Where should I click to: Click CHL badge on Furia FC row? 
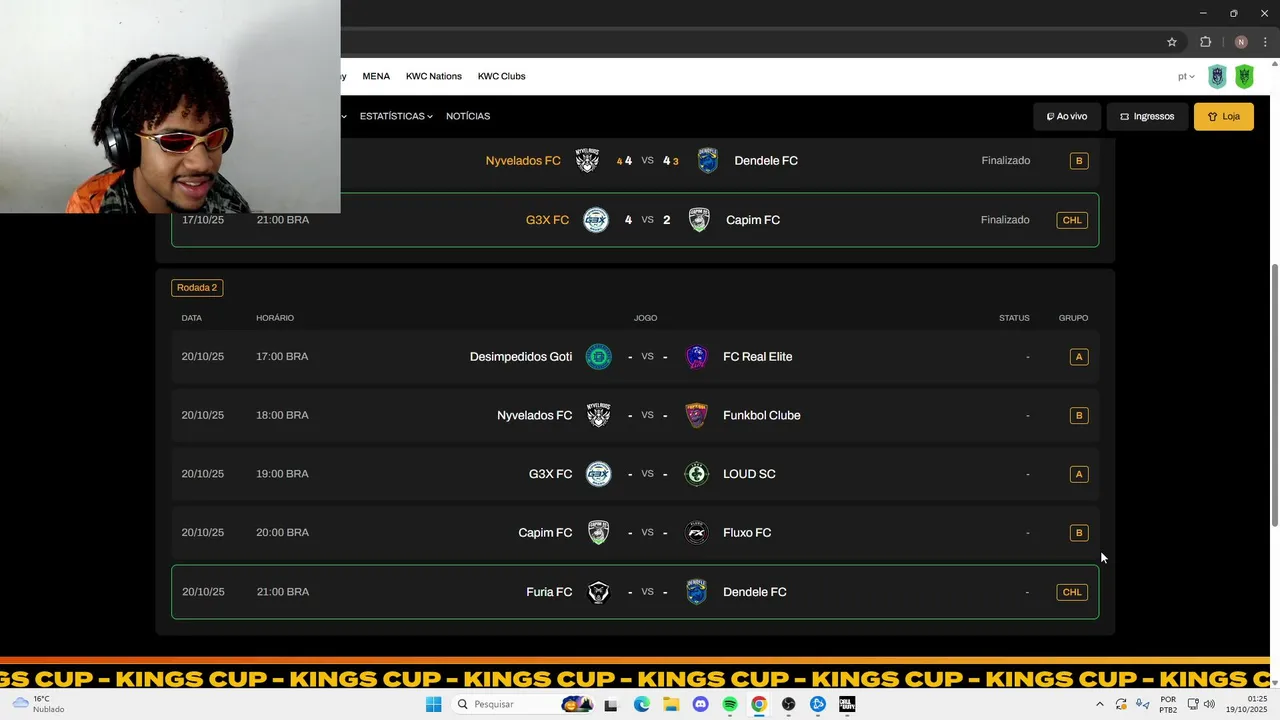click(x=1072, y=592)
